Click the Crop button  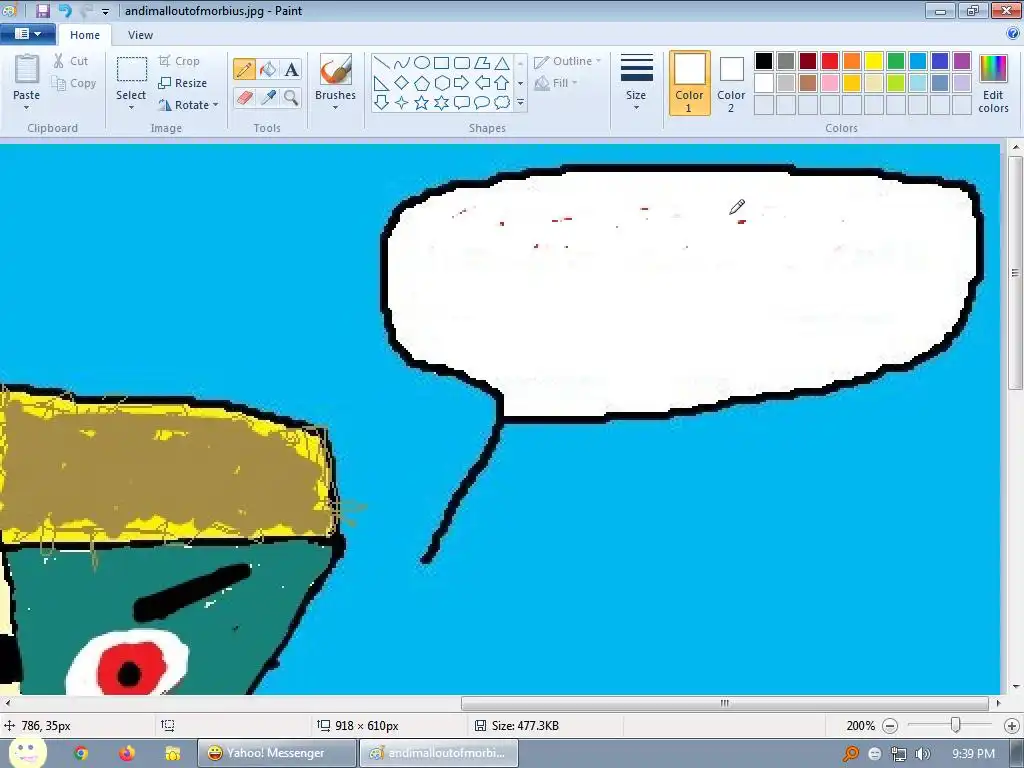pos(179,61)
